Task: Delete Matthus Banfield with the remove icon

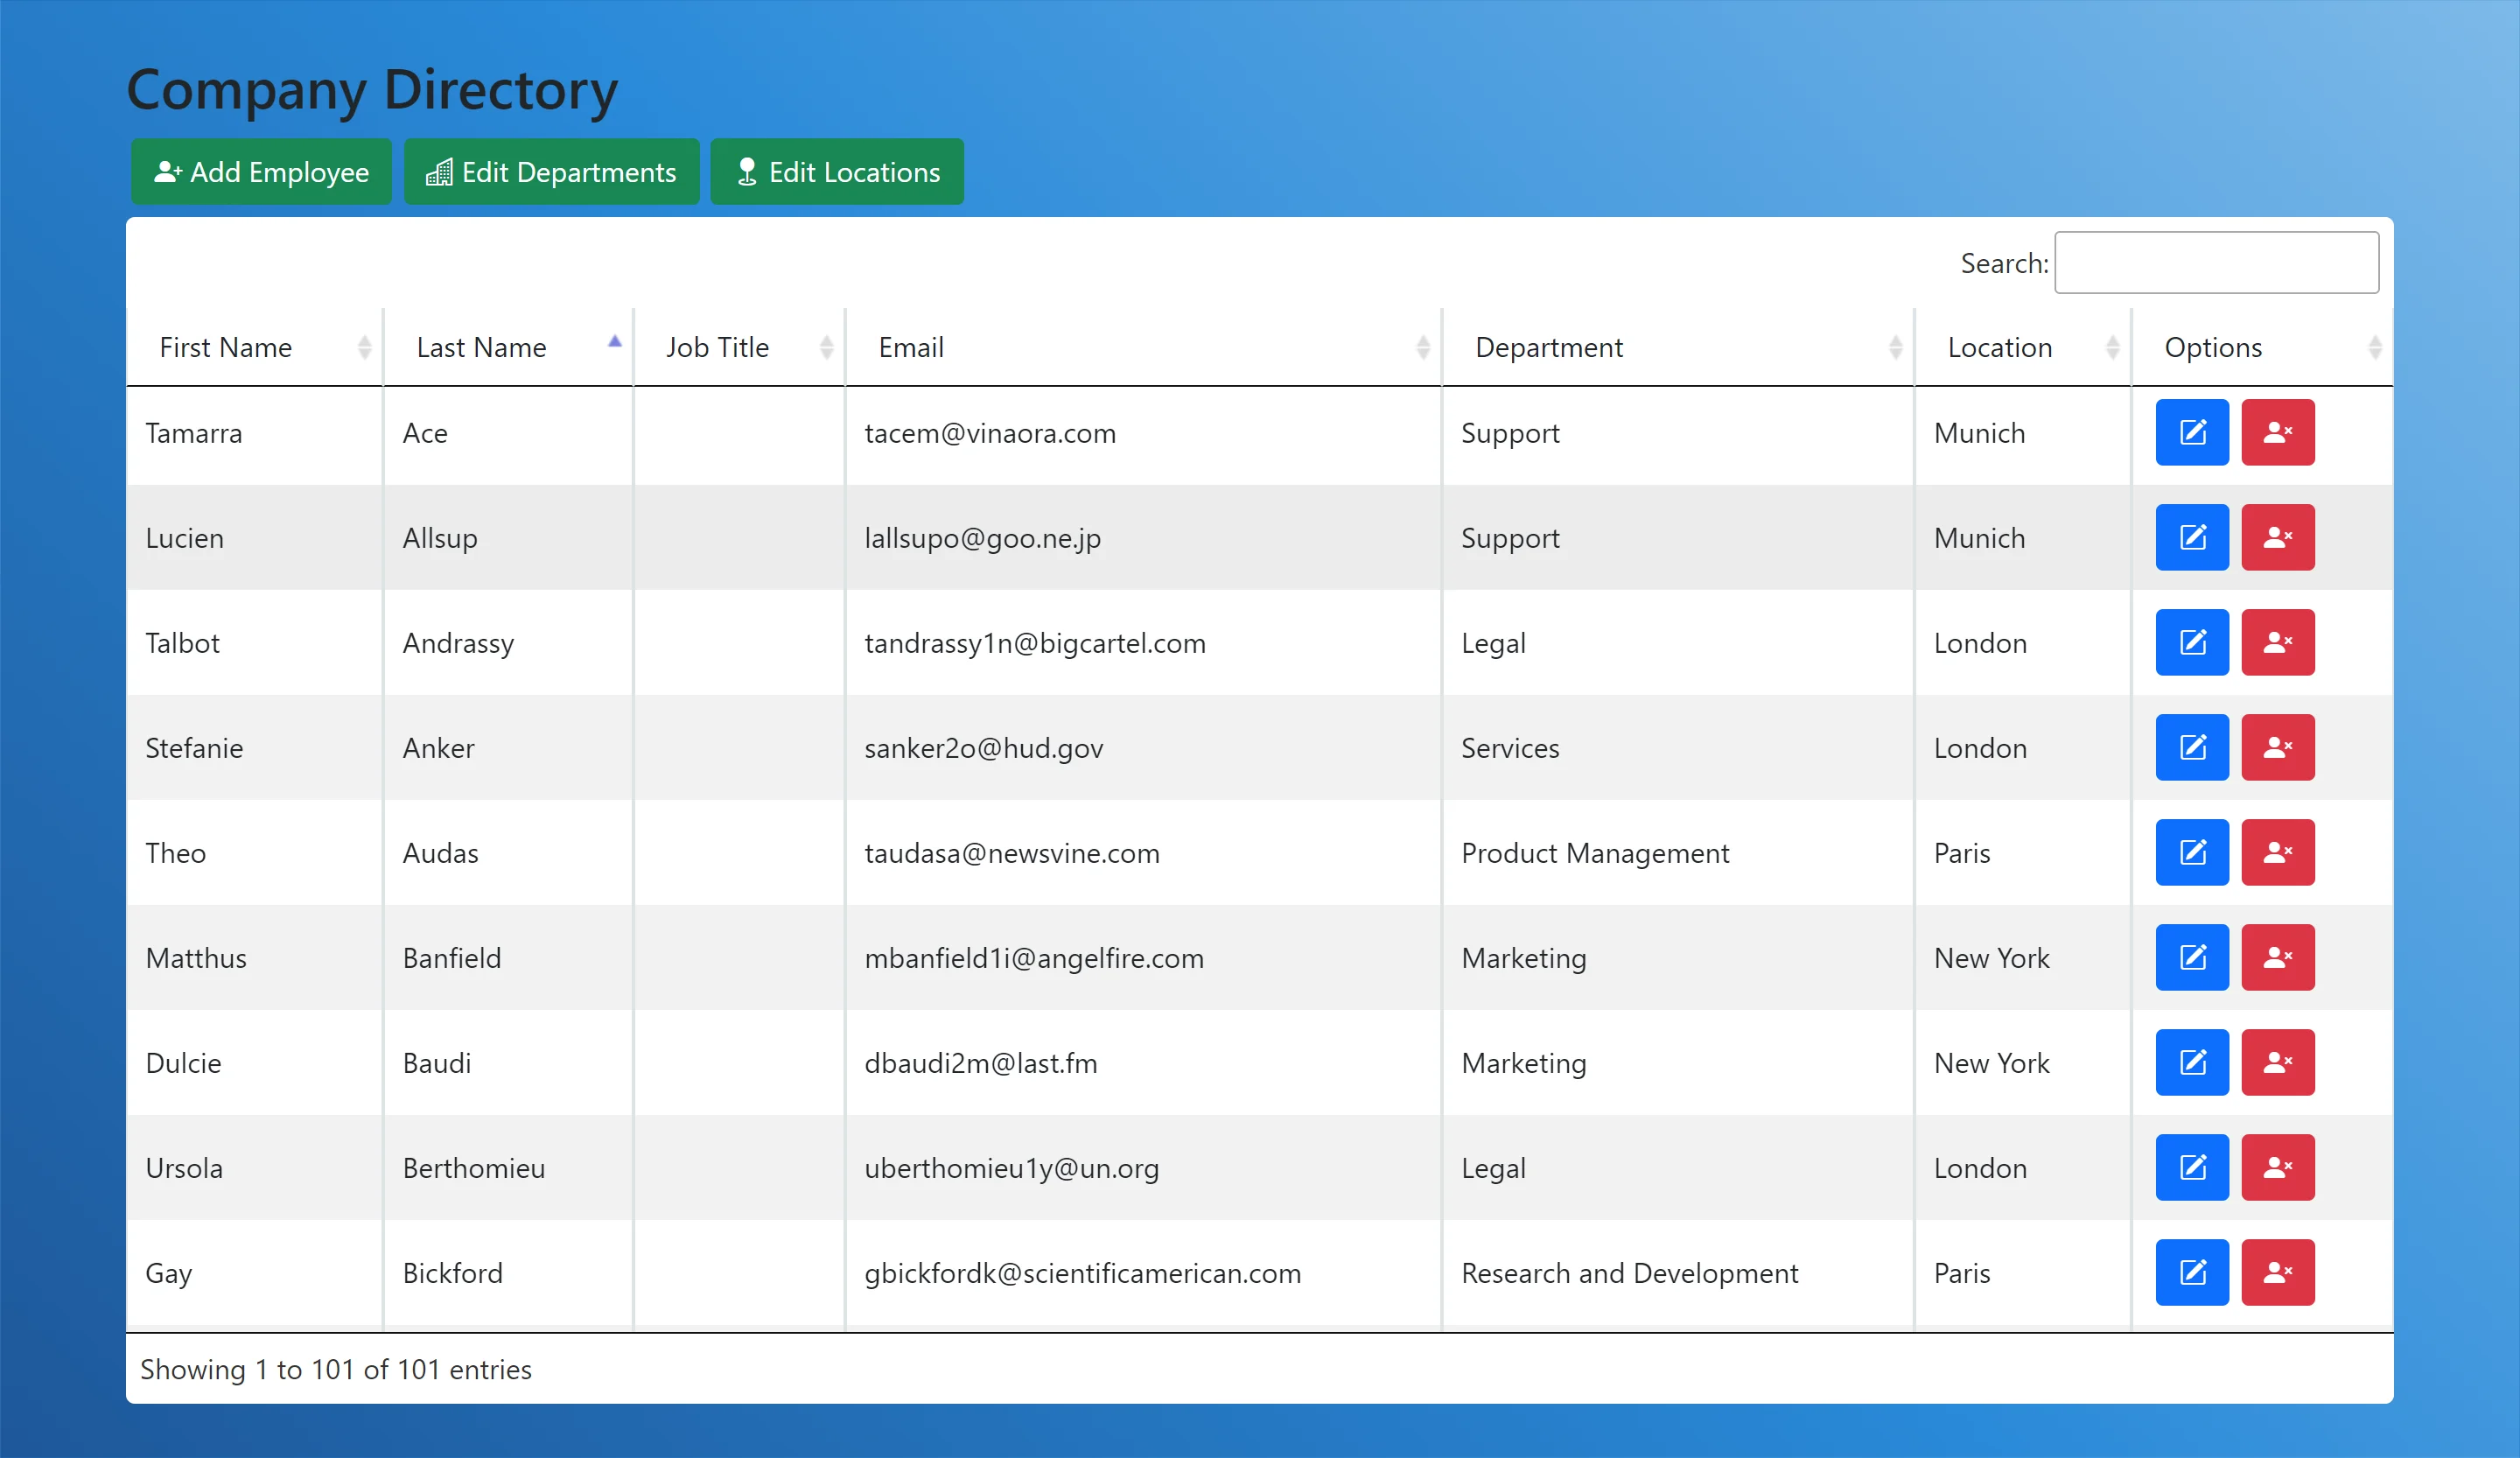Action: tap(2277, 957)
